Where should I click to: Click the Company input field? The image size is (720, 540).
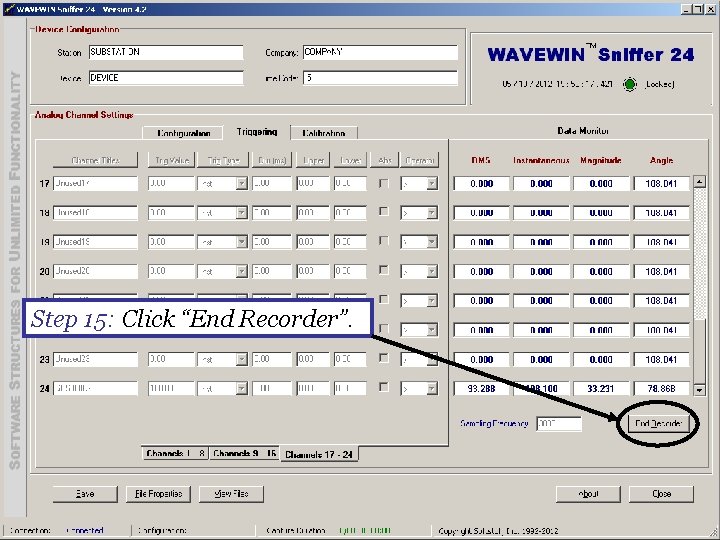coord(380,52)
